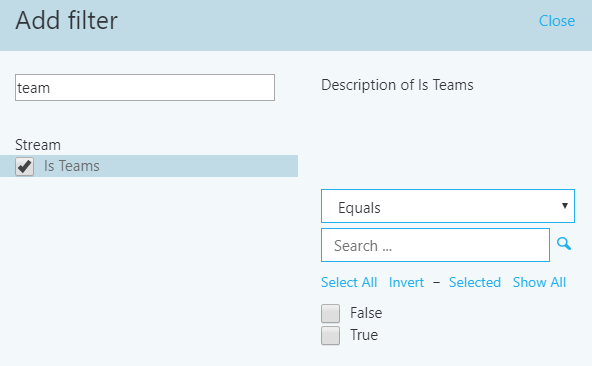Click the Select All link
The height and width of the screenshot is (366, 592).
[349, 283]
